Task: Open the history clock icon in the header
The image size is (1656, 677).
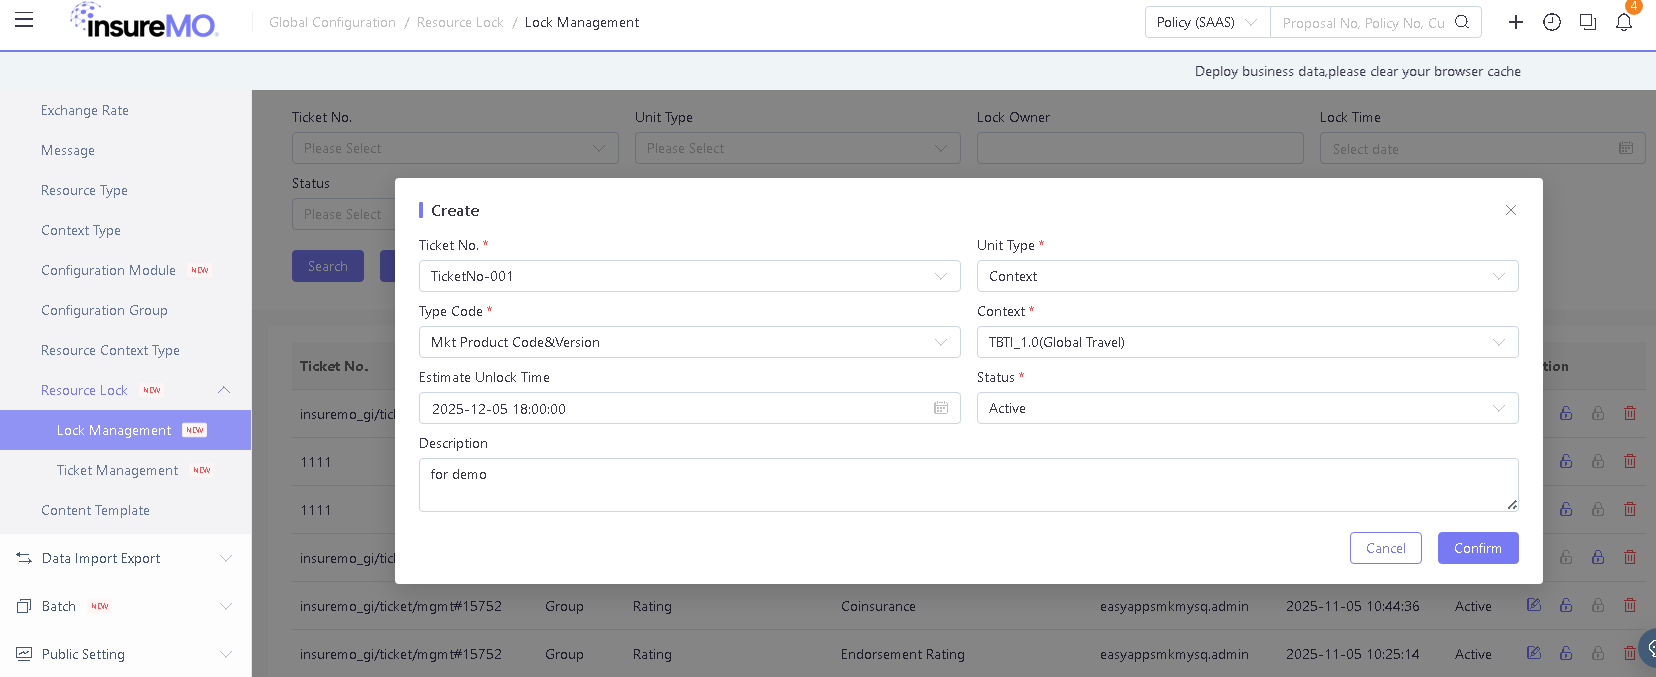Action: [1552, 22]
